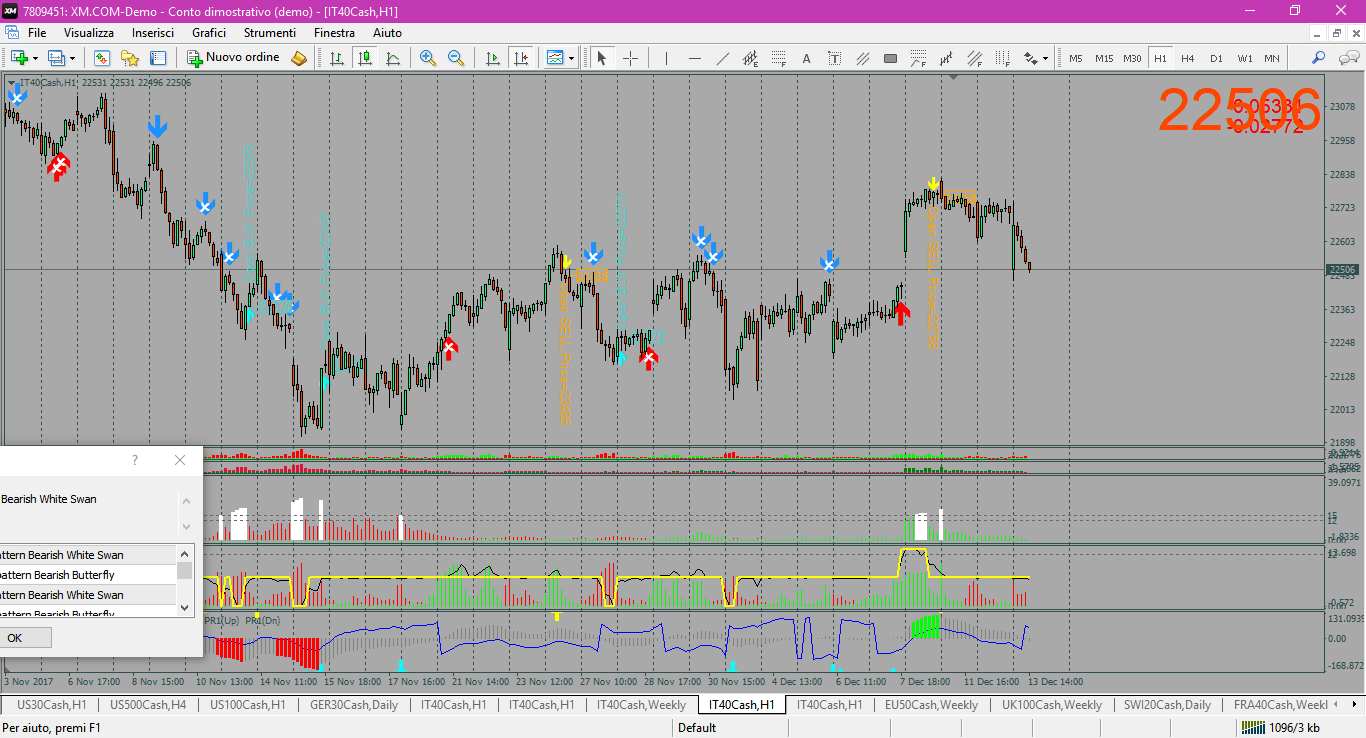Zoom in on the chart
1366x738 pixels.
coord(428,58)
